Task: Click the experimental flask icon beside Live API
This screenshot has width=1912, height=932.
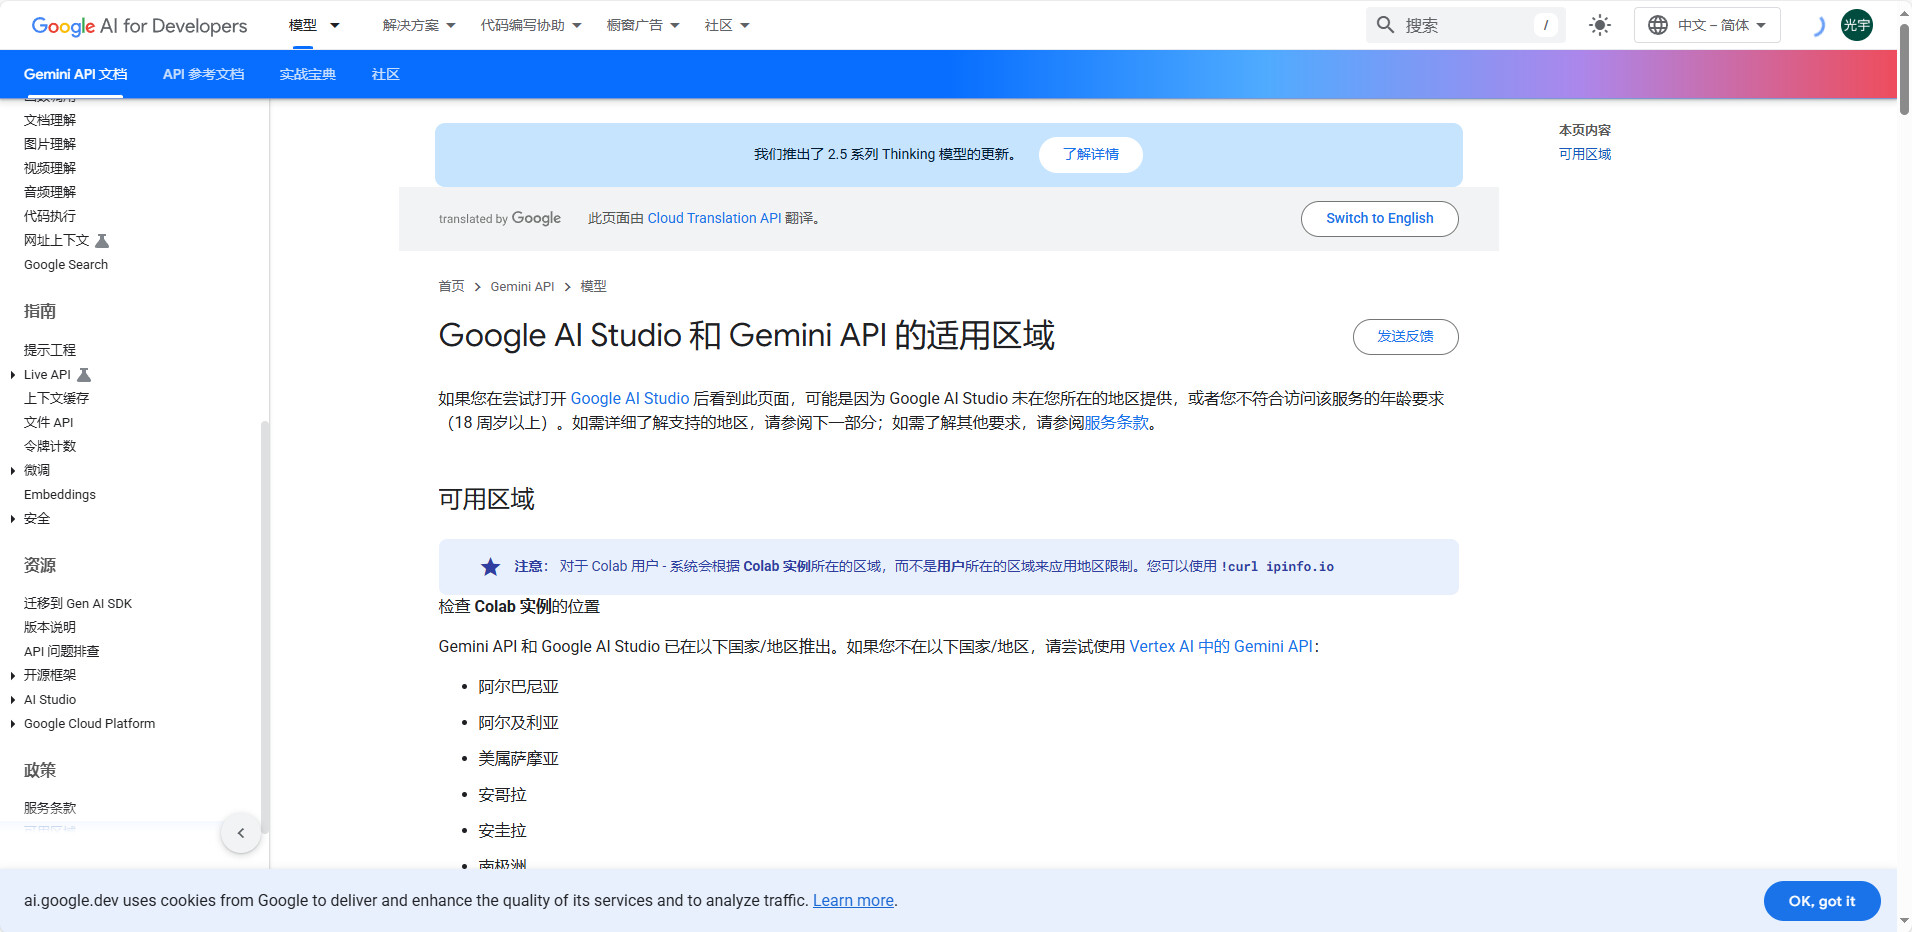Action: [x=84, y=375]
